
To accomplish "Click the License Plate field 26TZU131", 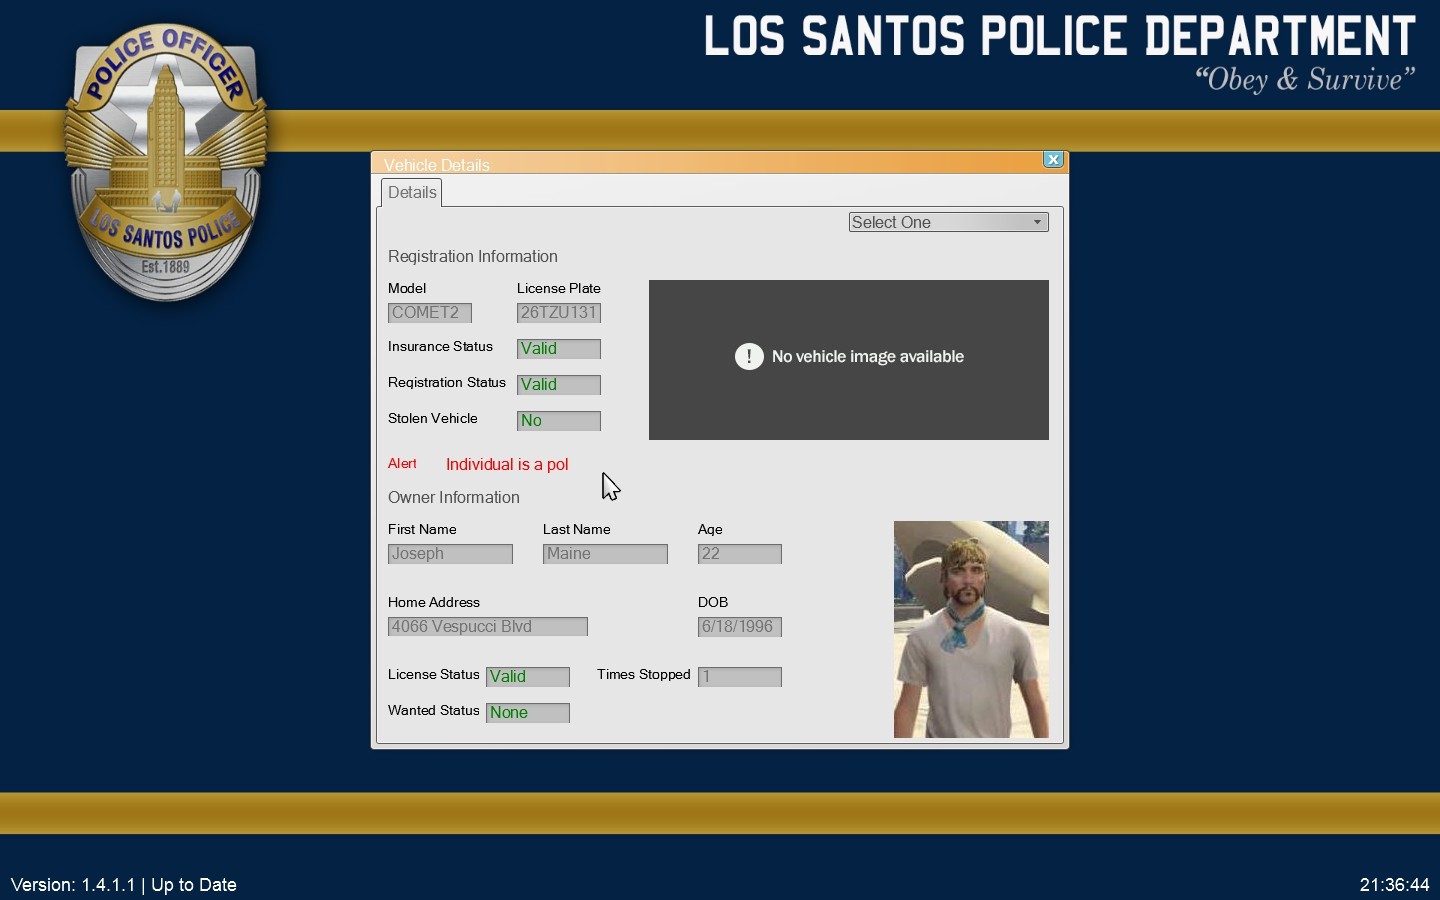I will point(559,313).
